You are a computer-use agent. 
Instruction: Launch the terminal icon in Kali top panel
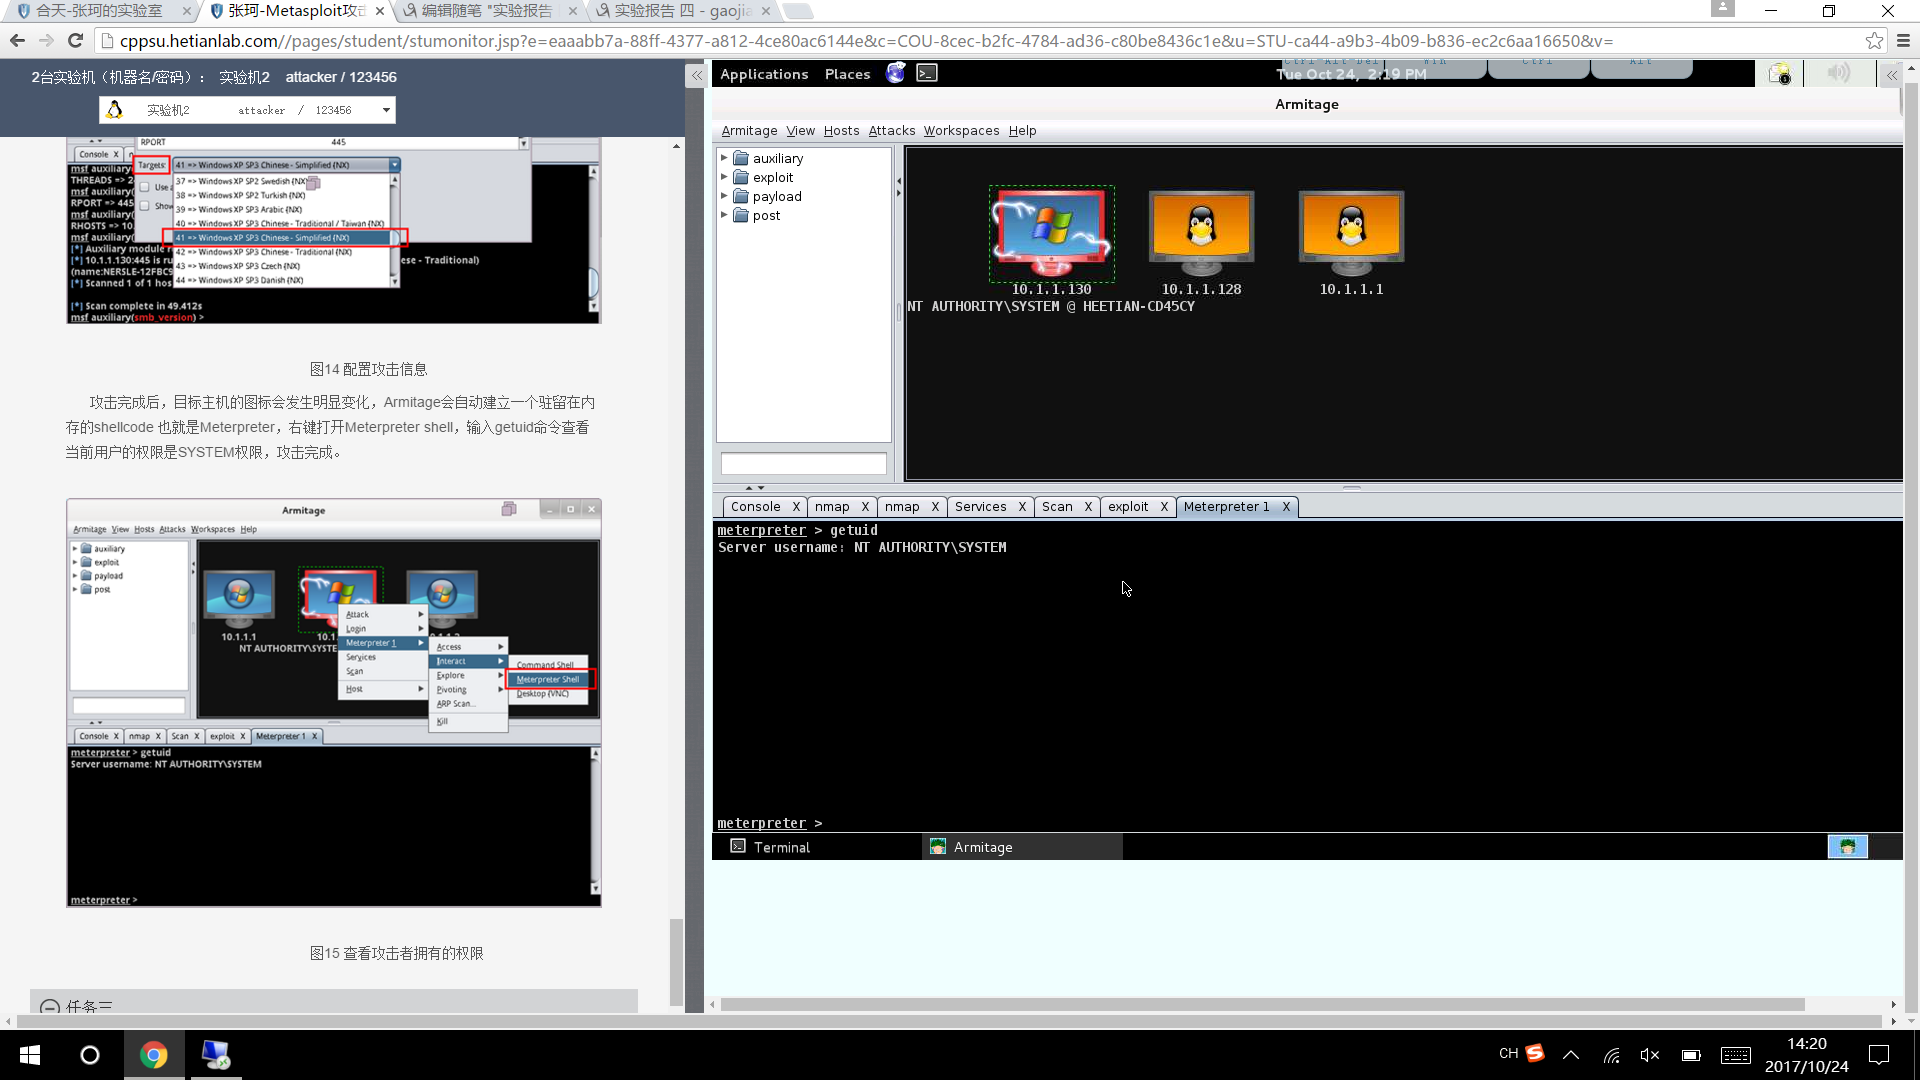click(927, 73)
